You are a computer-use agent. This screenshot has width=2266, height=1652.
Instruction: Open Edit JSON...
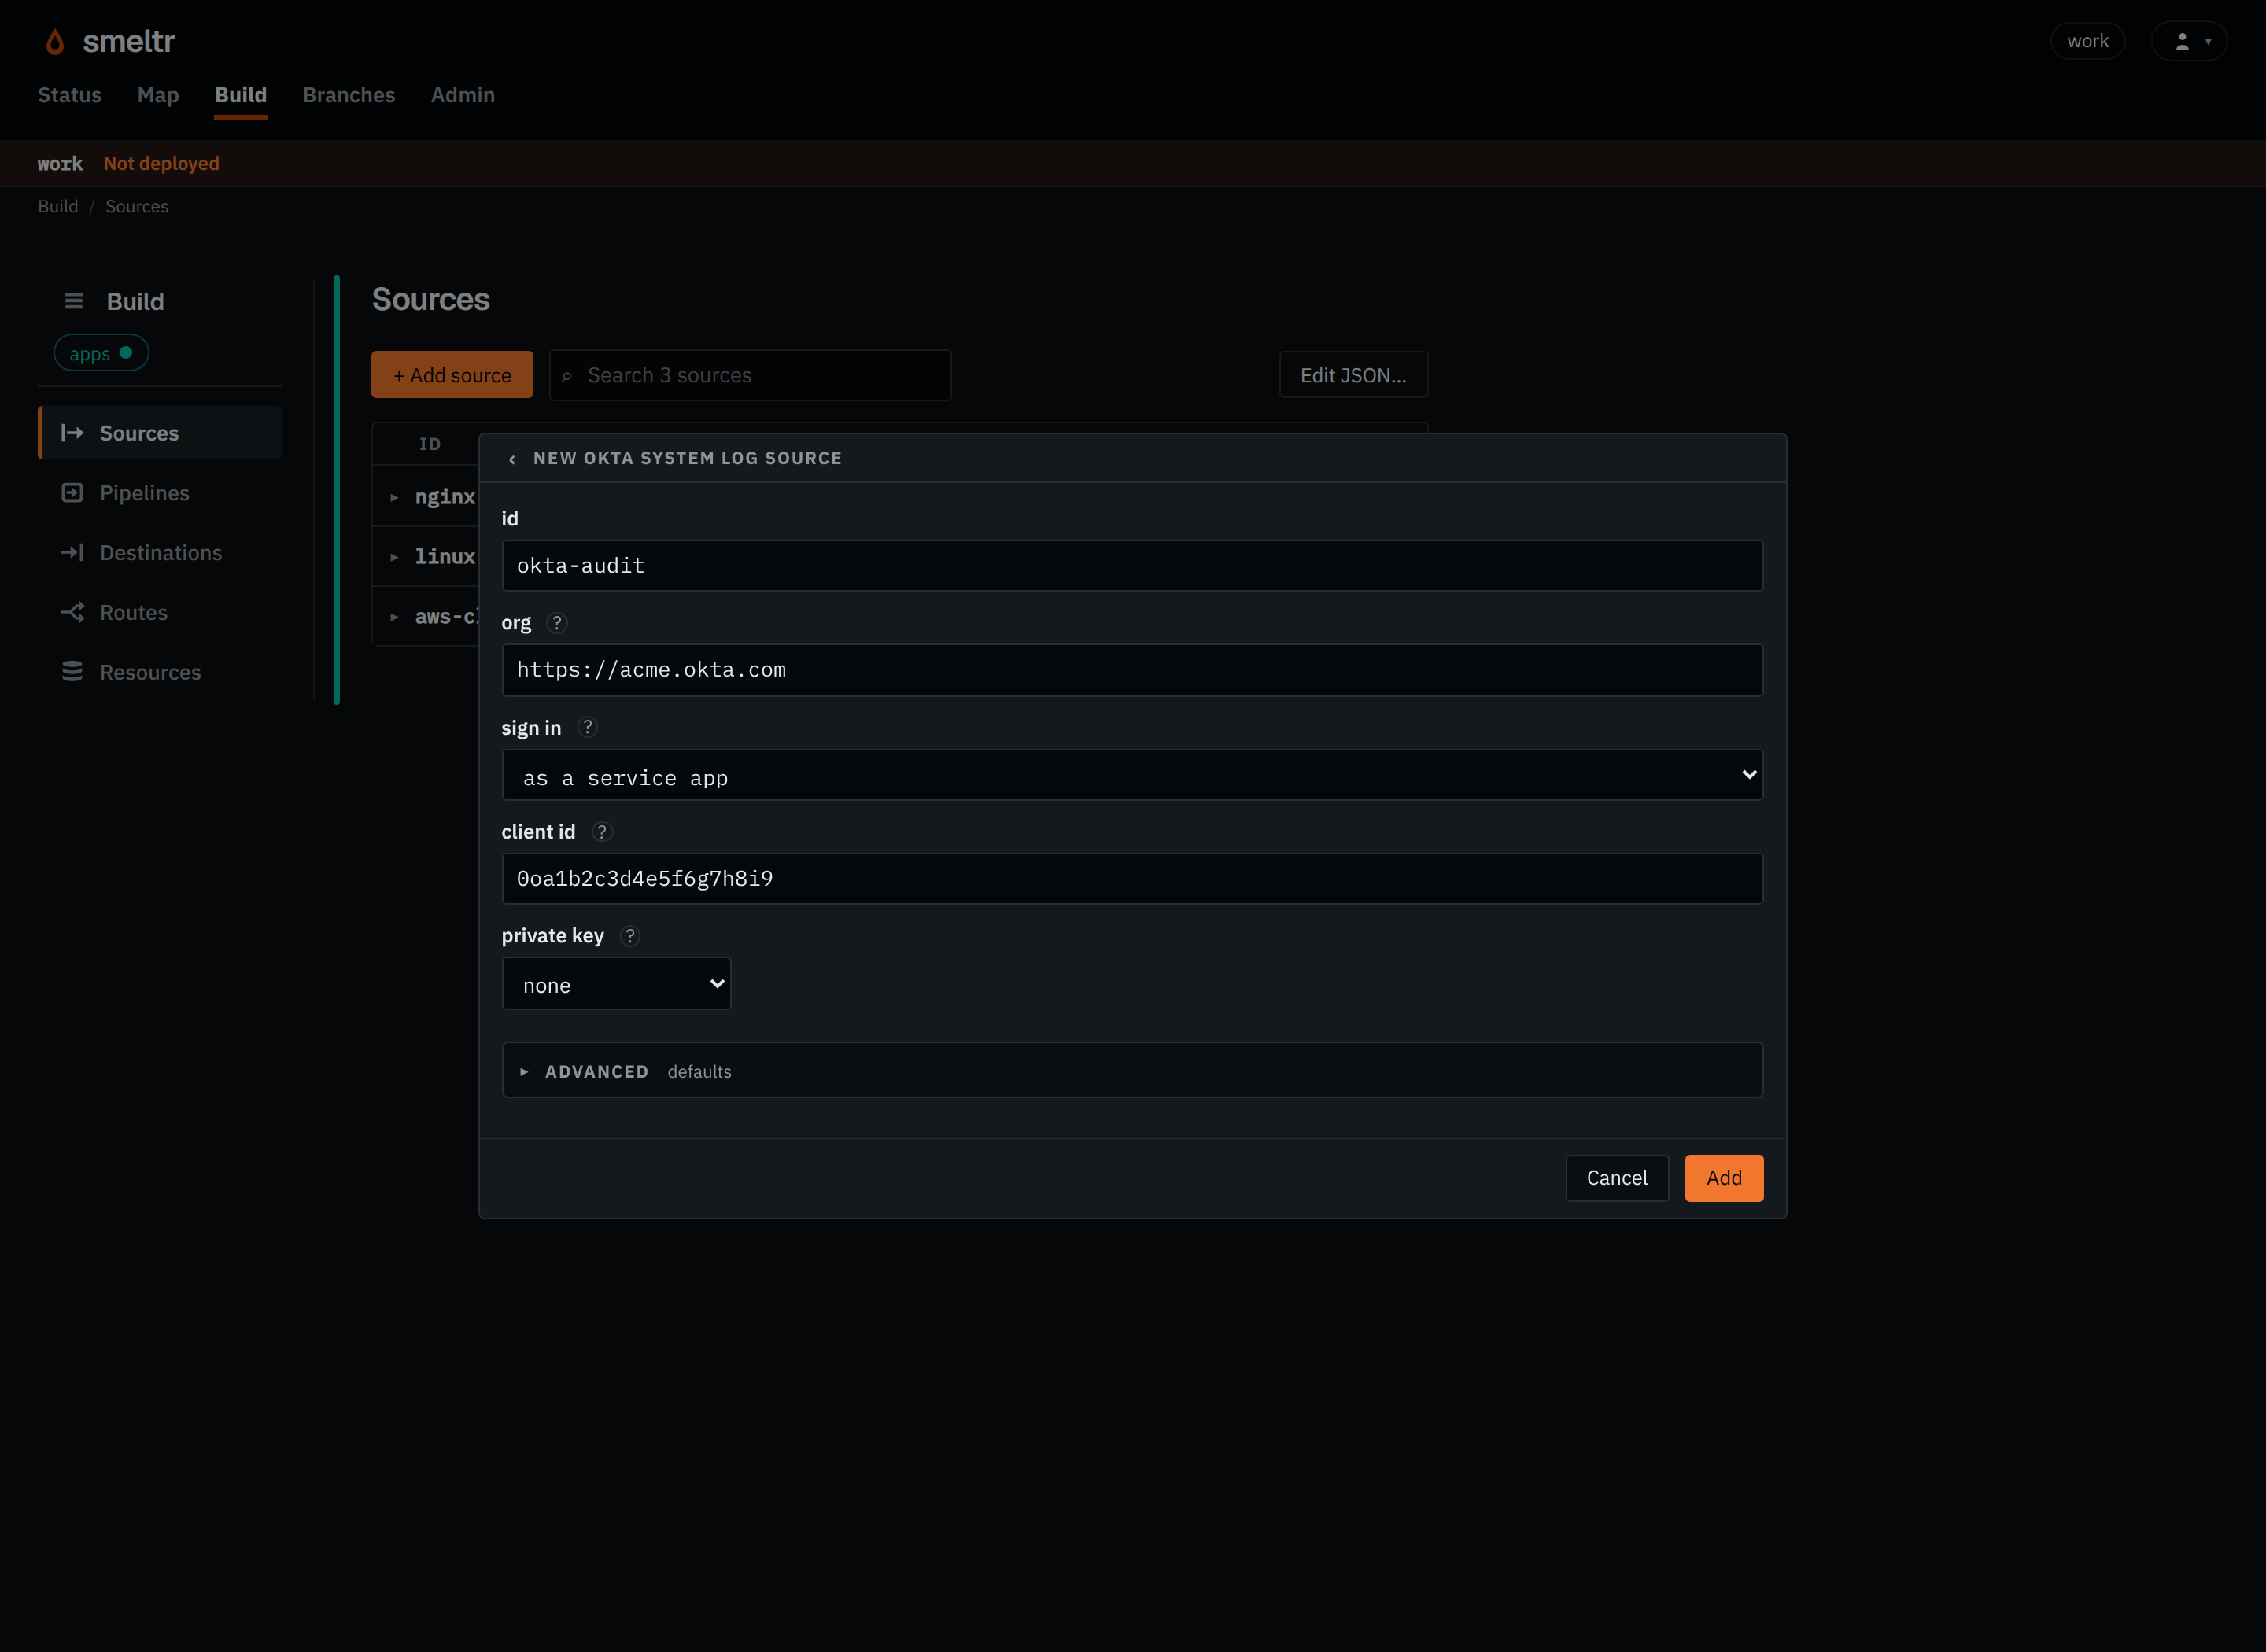point(1353,375)
